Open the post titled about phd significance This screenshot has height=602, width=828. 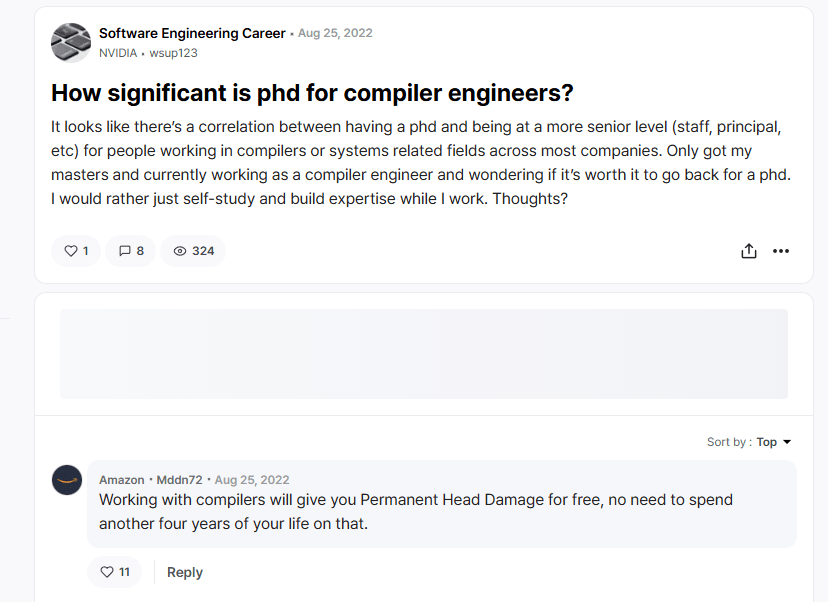pos(311,93)
